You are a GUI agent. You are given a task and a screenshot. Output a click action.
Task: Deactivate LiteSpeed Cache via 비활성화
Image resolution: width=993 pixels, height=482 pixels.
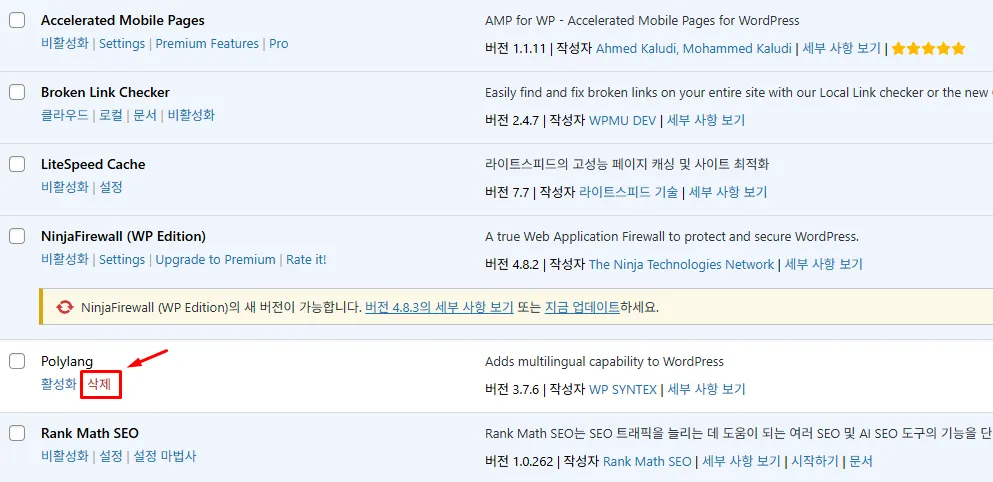[x=65, y=187]
